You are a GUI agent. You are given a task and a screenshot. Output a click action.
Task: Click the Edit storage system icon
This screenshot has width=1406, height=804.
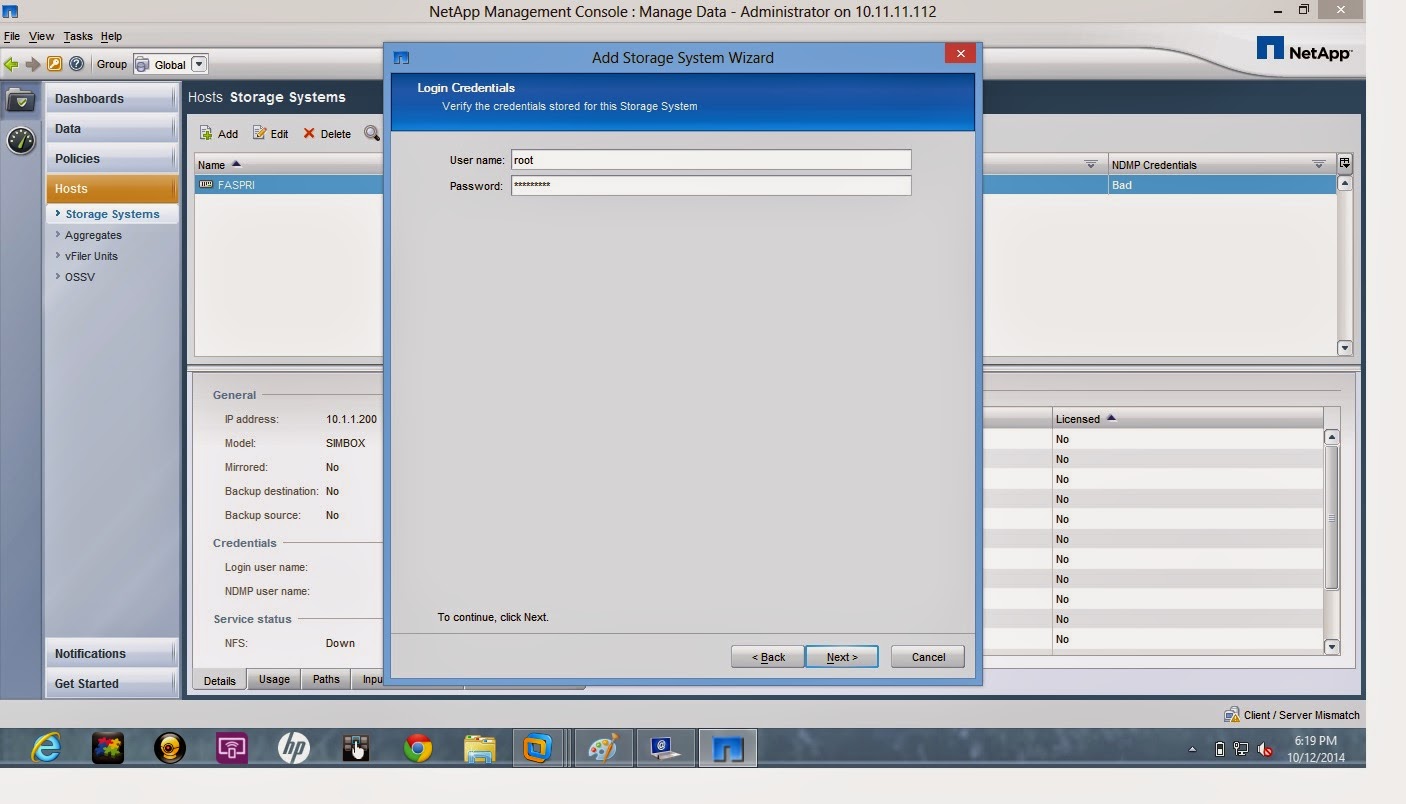click(271, 133)
